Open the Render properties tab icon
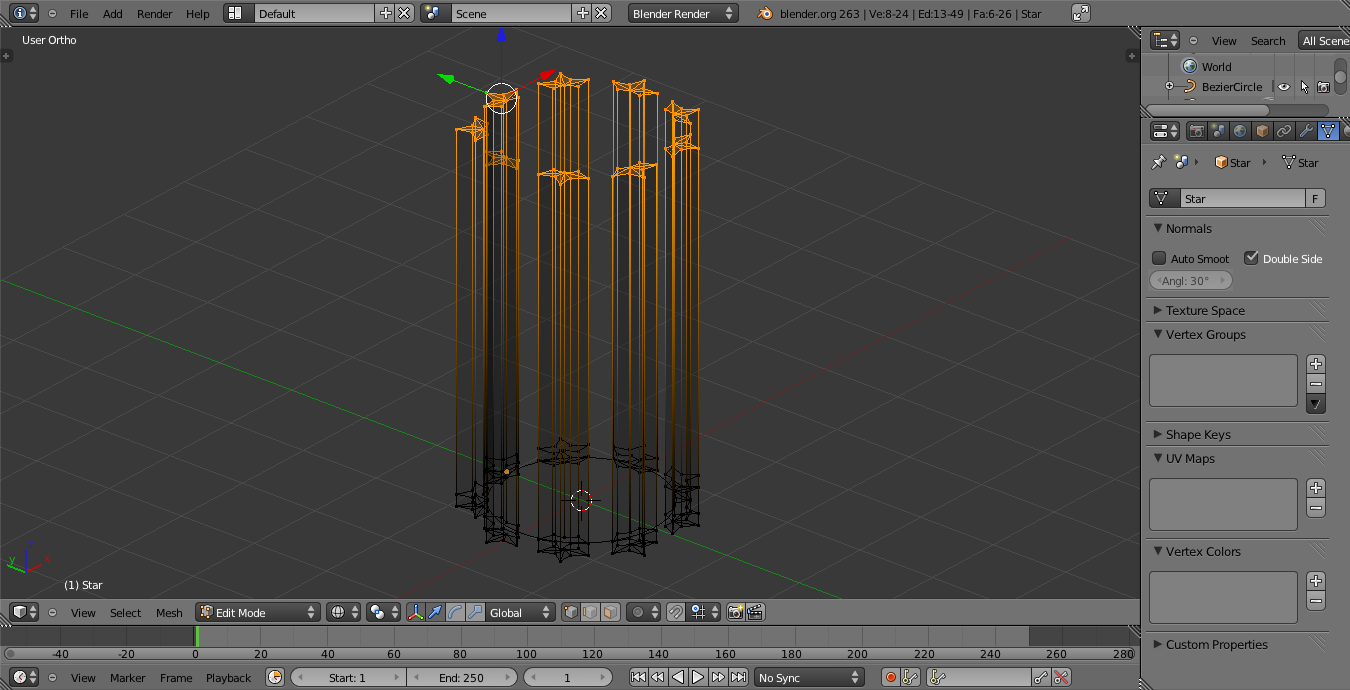Screen dimensions: 1350x690 [1196, 131]
